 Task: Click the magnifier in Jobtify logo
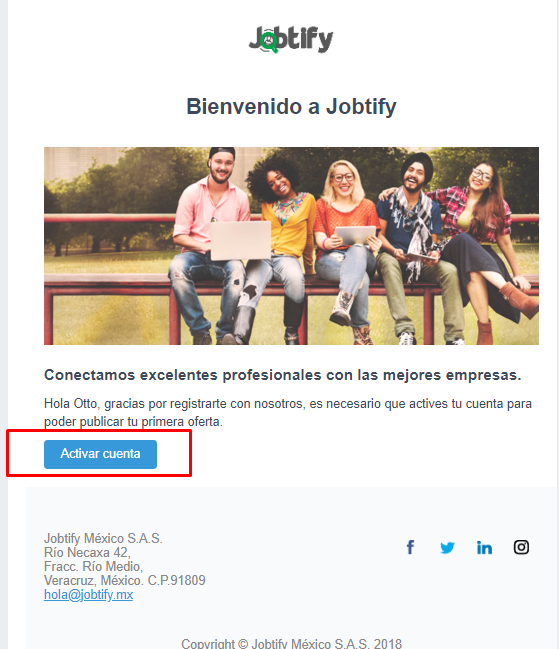tap(270, 42)
